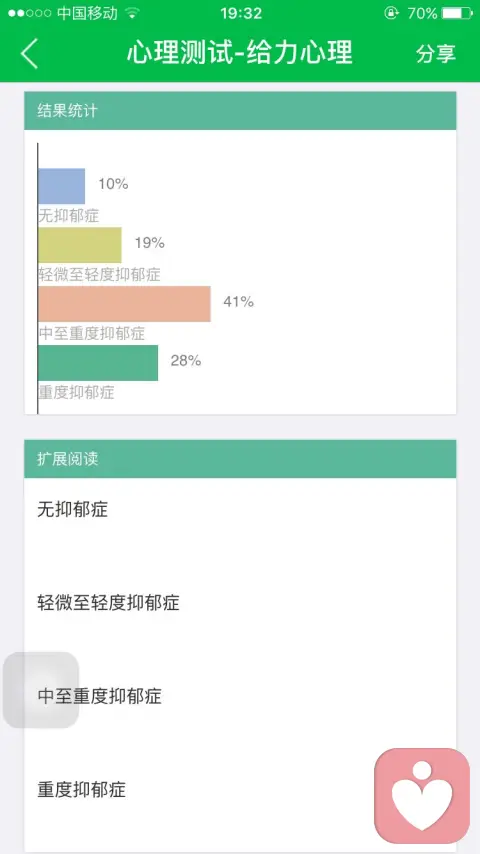Image resolution: width=480 pixels, height=854 pixels.
Task: Click the 分享 share button
Action: 435,53
